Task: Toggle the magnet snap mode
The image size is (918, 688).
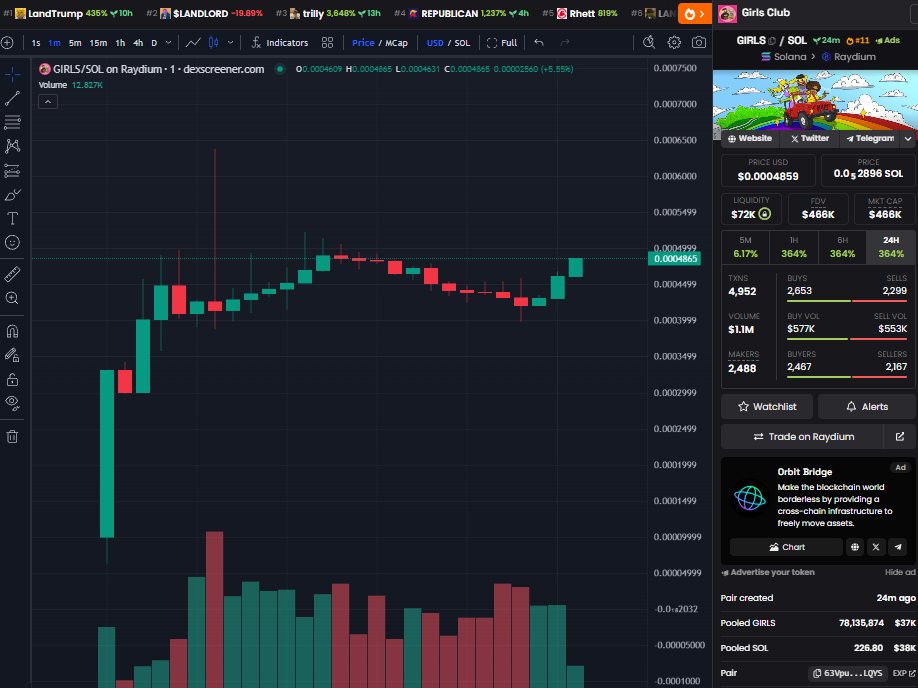Action: click(x=12, y=331)
